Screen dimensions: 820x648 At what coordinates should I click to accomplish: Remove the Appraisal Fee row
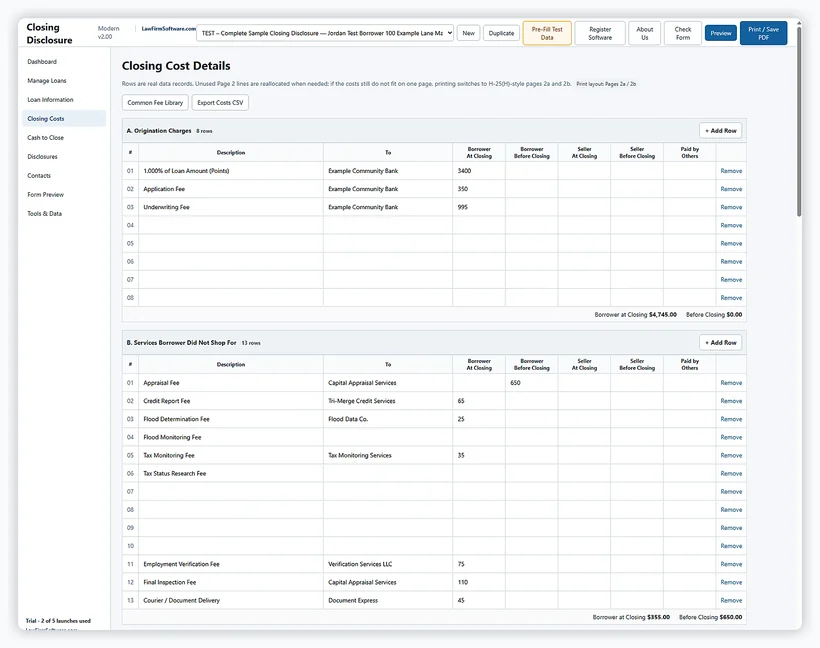click(x=731, y=383)
